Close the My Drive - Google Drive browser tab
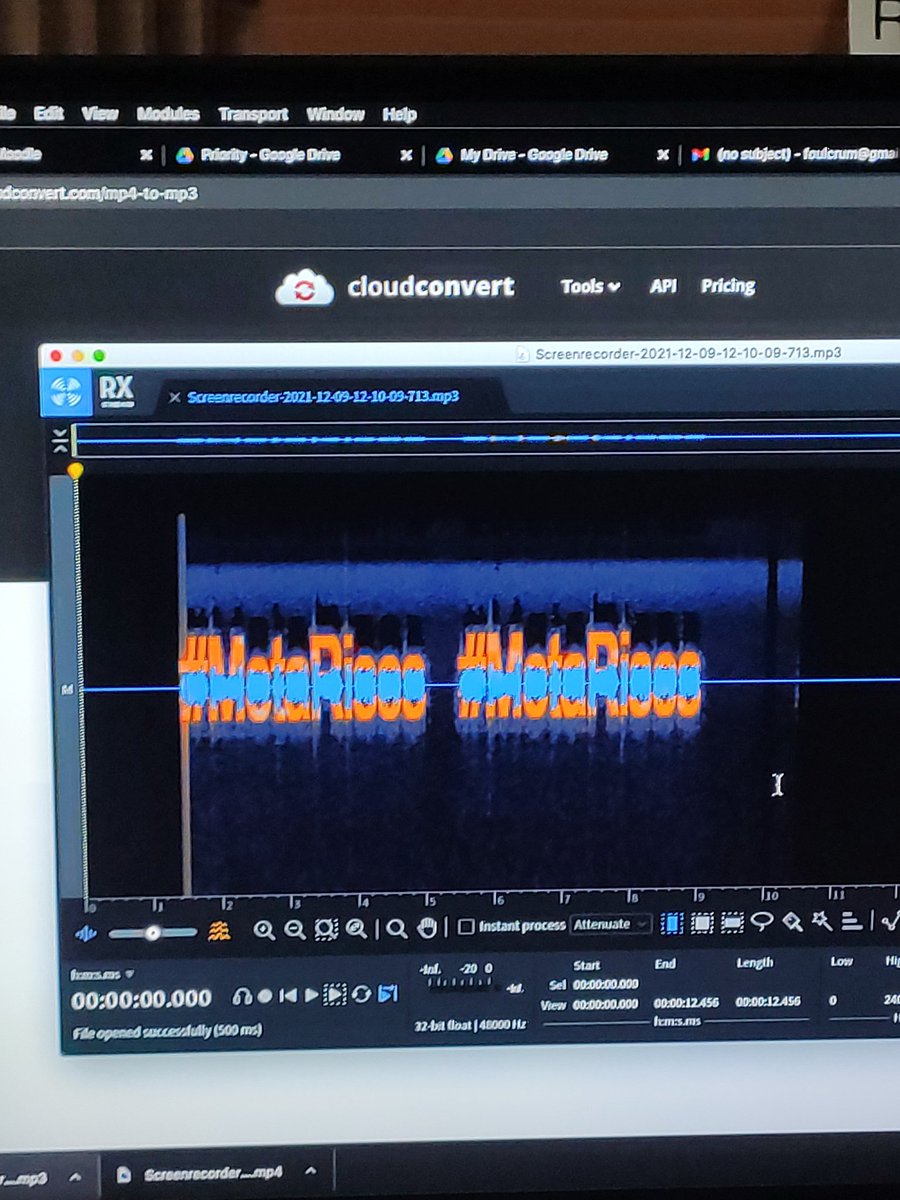Image resolution: width=900 pixels, height=1200 pixels. pos(662,155)
